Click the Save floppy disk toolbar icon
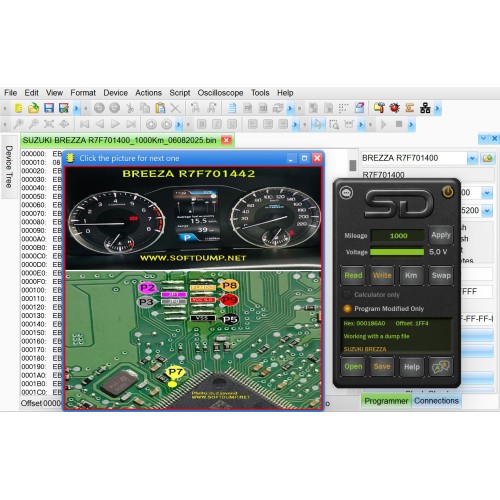The height and width of the screenshot is (500, 500). point(49,108)
